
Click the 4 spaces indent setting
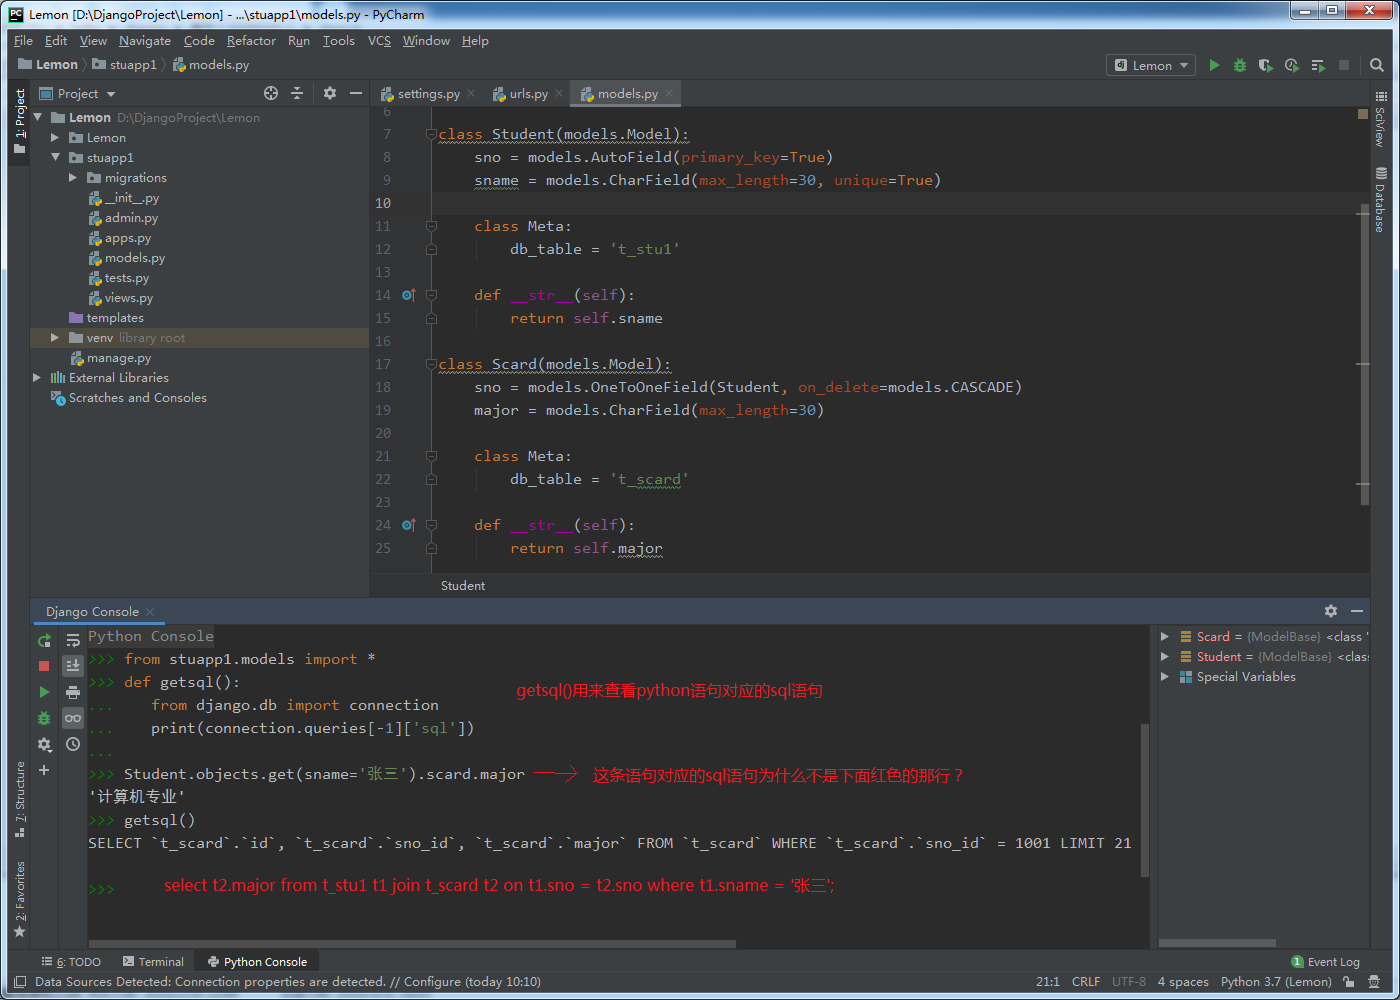1183,982
